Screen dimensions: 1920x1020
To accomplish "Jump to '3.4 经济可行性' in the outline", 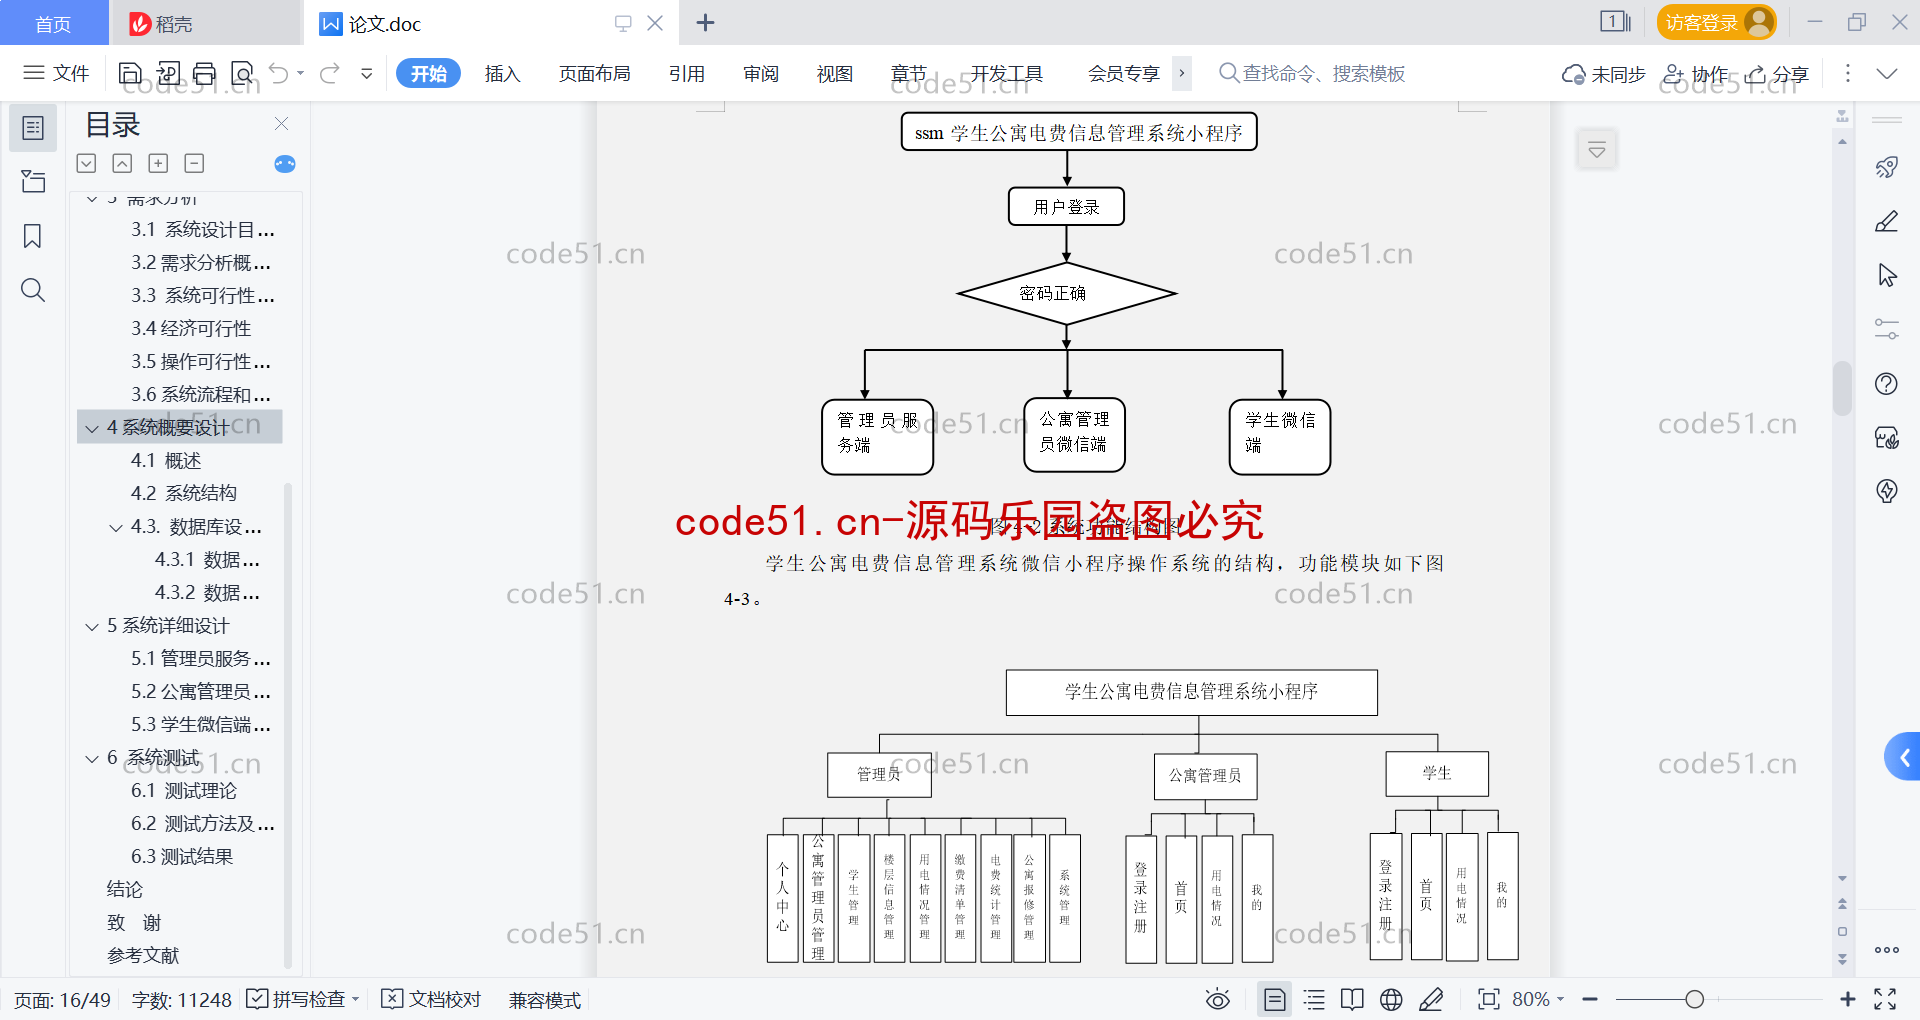I will point(191,329).
